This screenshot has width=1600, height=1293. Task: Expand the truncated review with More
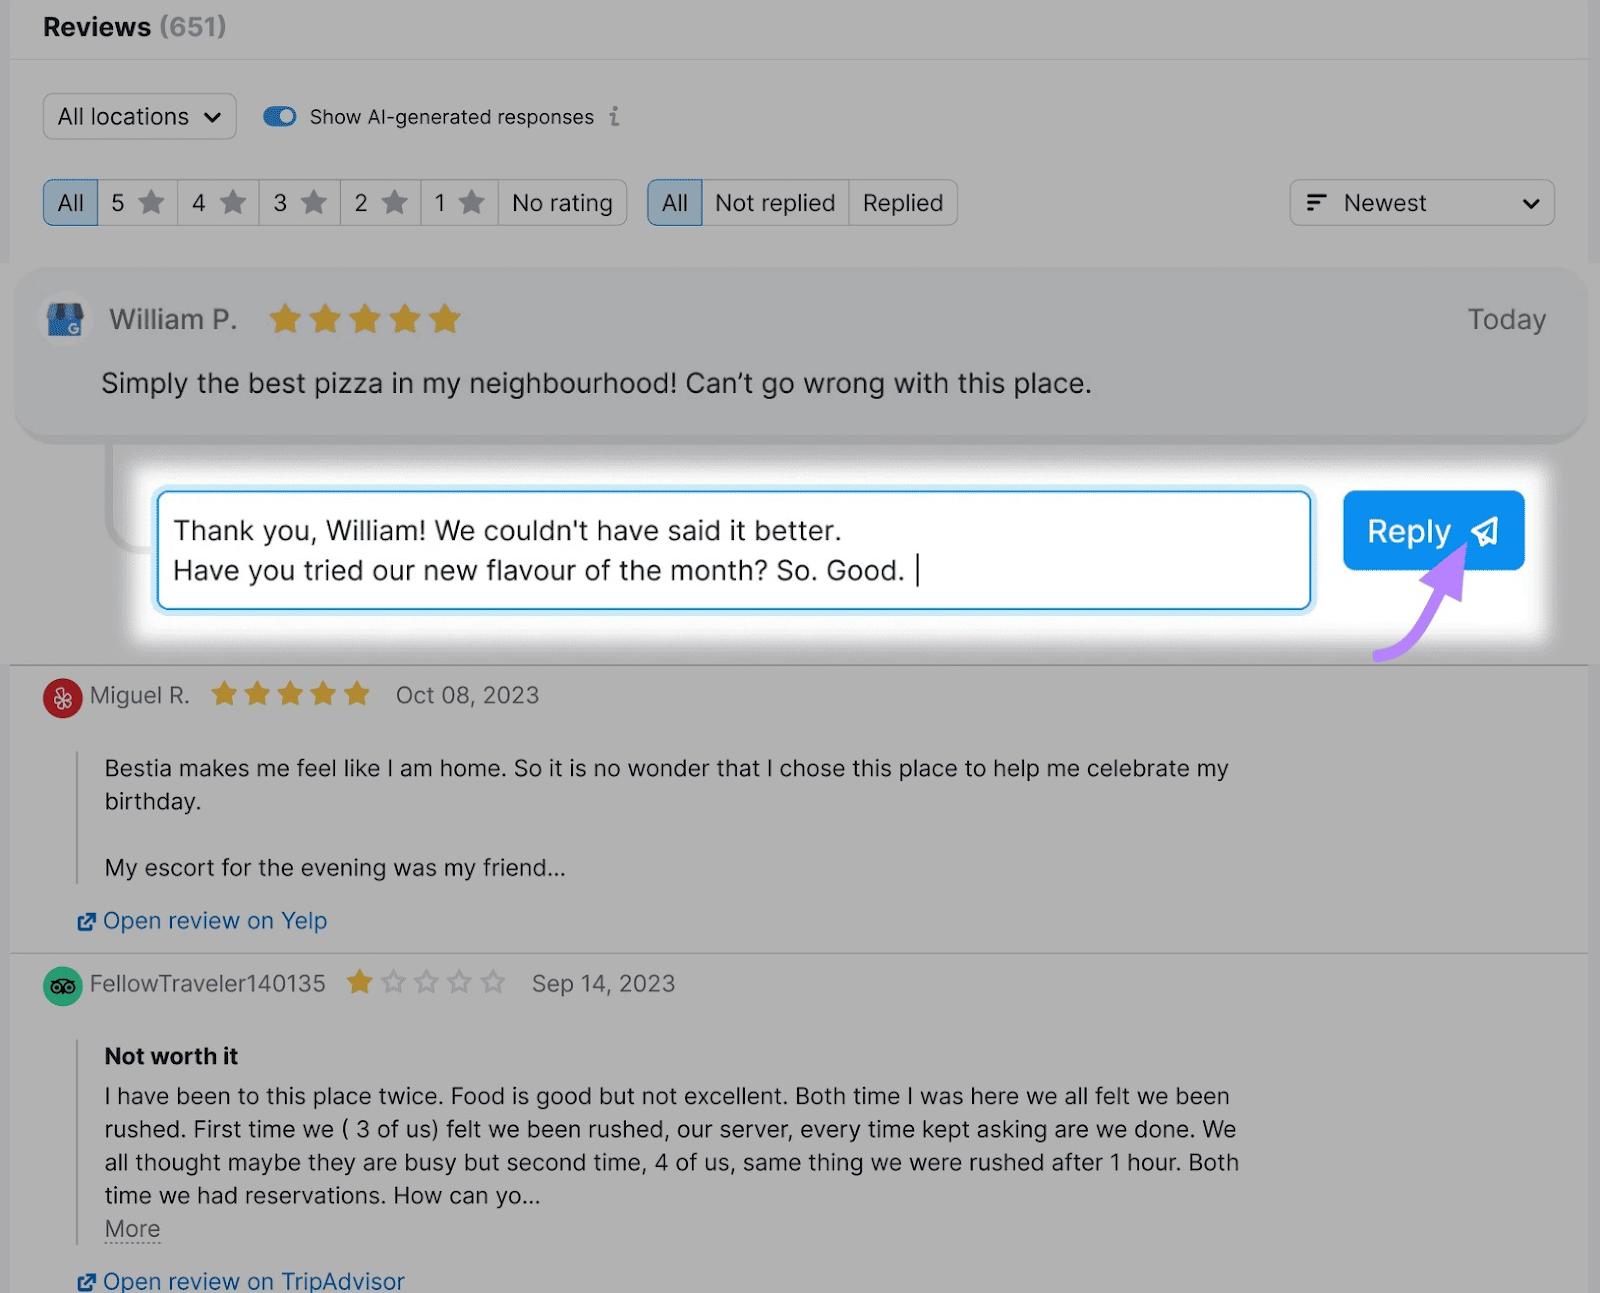click(132, 1229)
